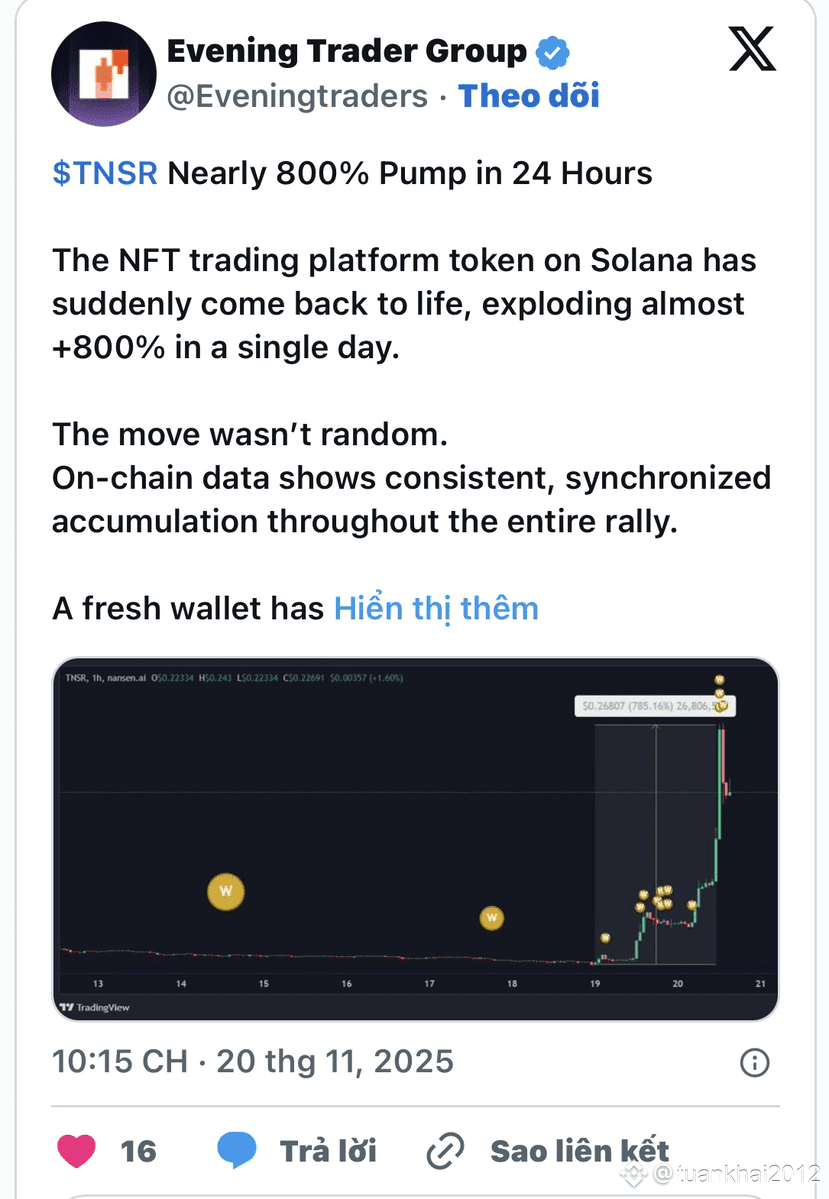Open the post info circle icon
The width and height of the screenshot is (829, 1199).
pyautogui.click(x=754, y=1062)
